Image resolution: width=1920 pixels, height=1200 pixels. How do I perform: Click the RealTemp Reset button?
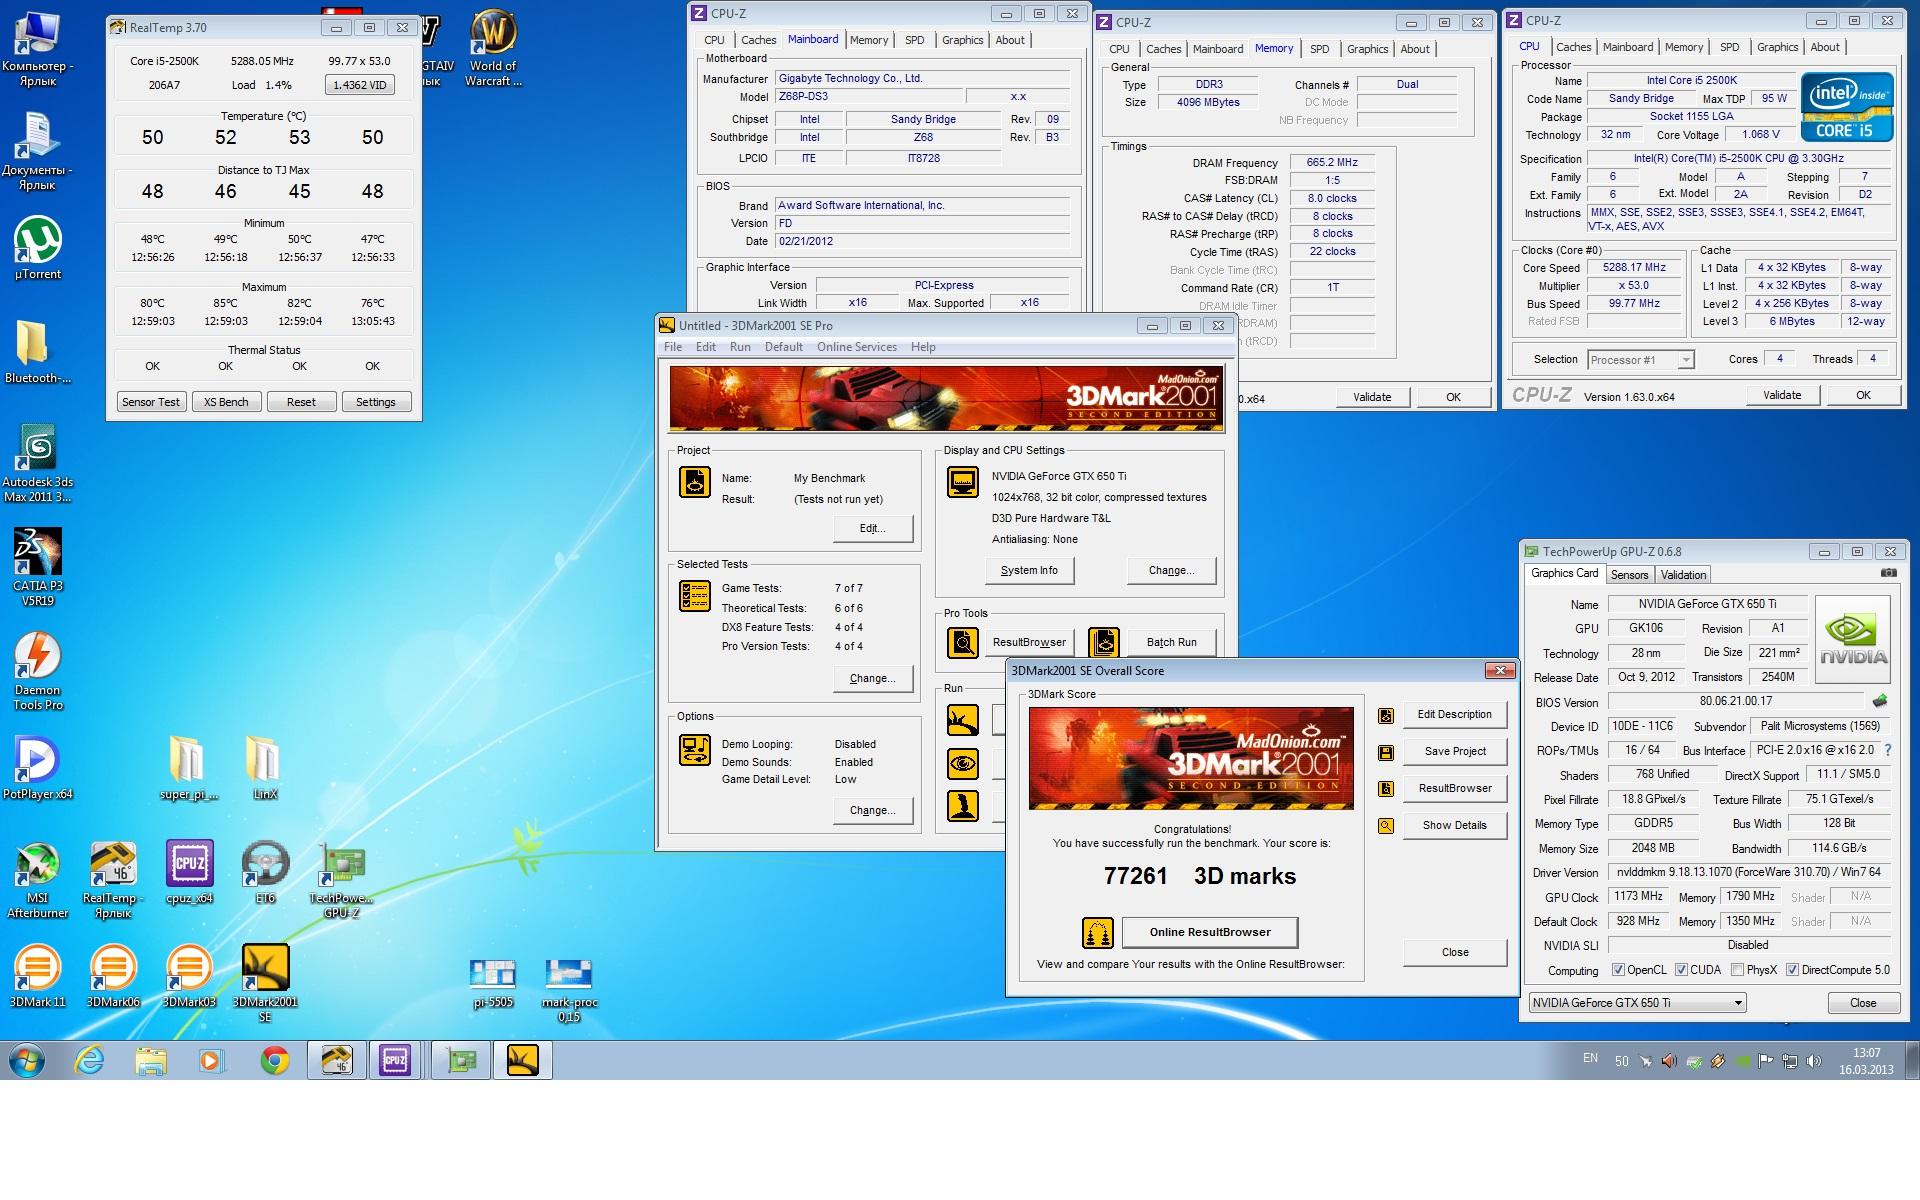click(301, 402)
